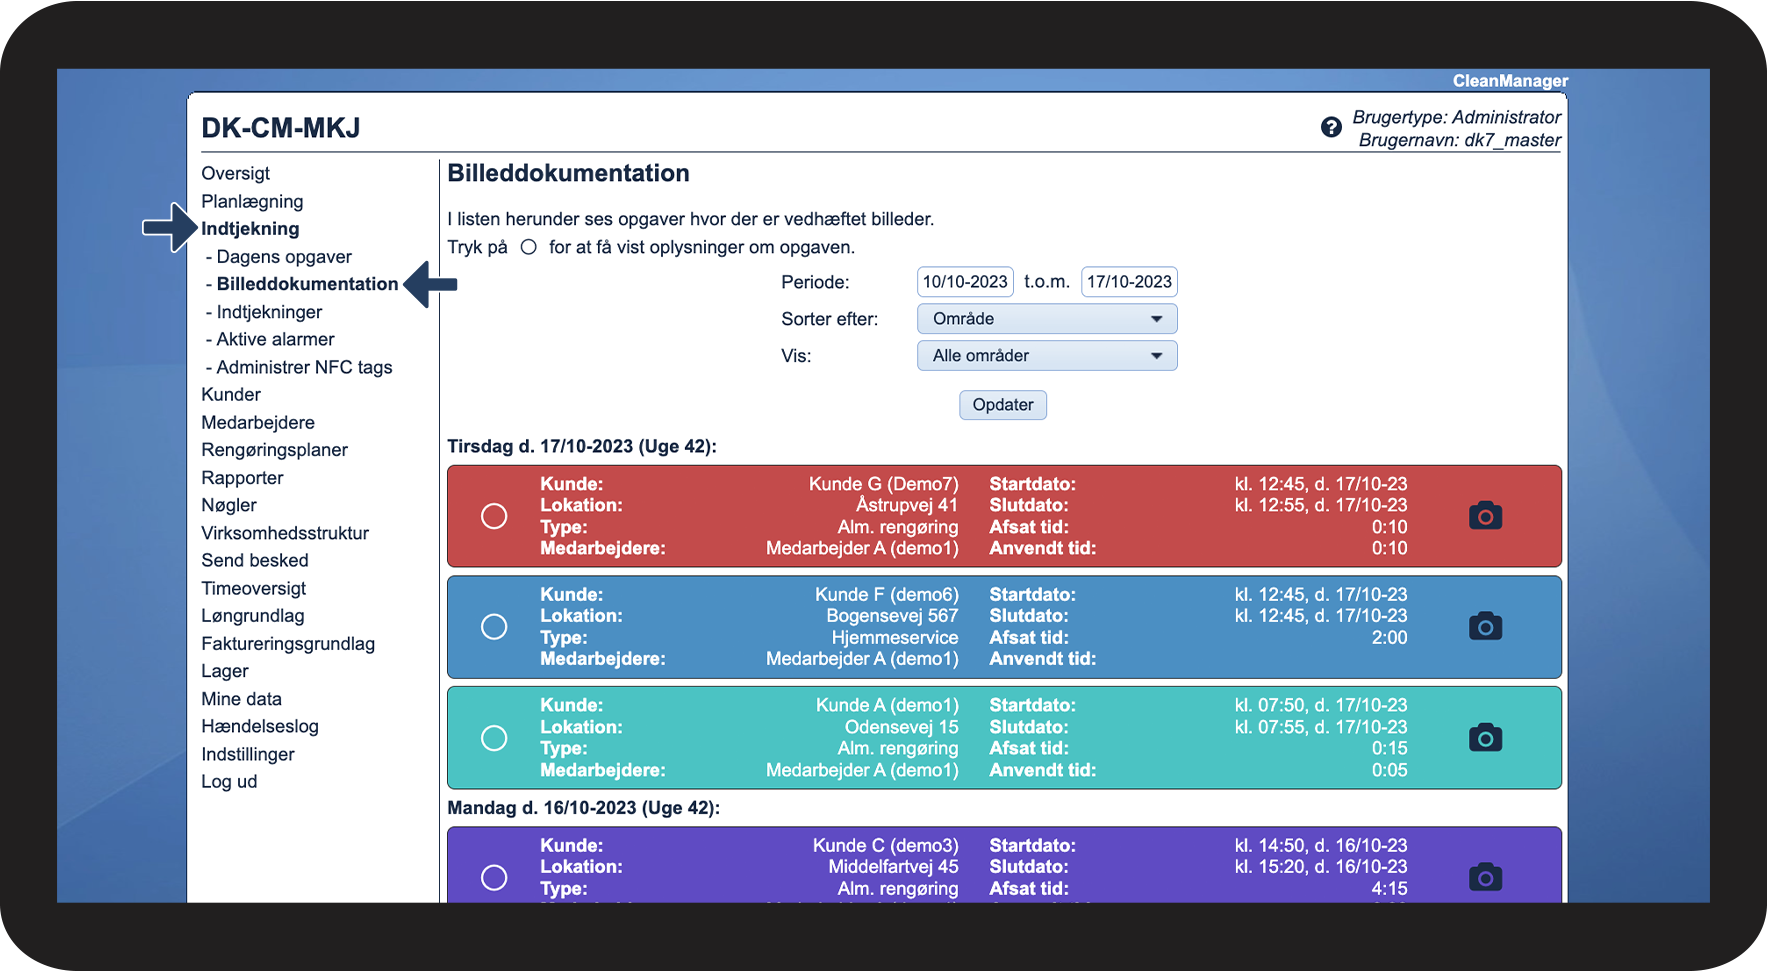
Task: Open Aktive alarmer in sidebar
Action: coord(275,340)
